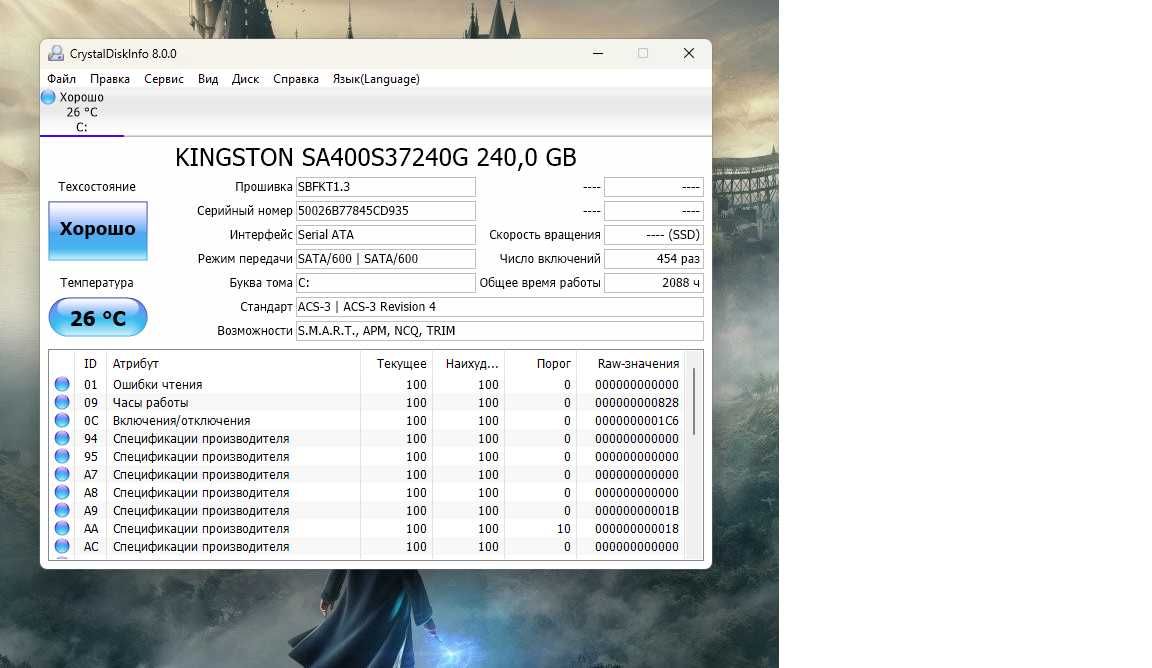Click the Число включений field 454 раз

point(654,259)
